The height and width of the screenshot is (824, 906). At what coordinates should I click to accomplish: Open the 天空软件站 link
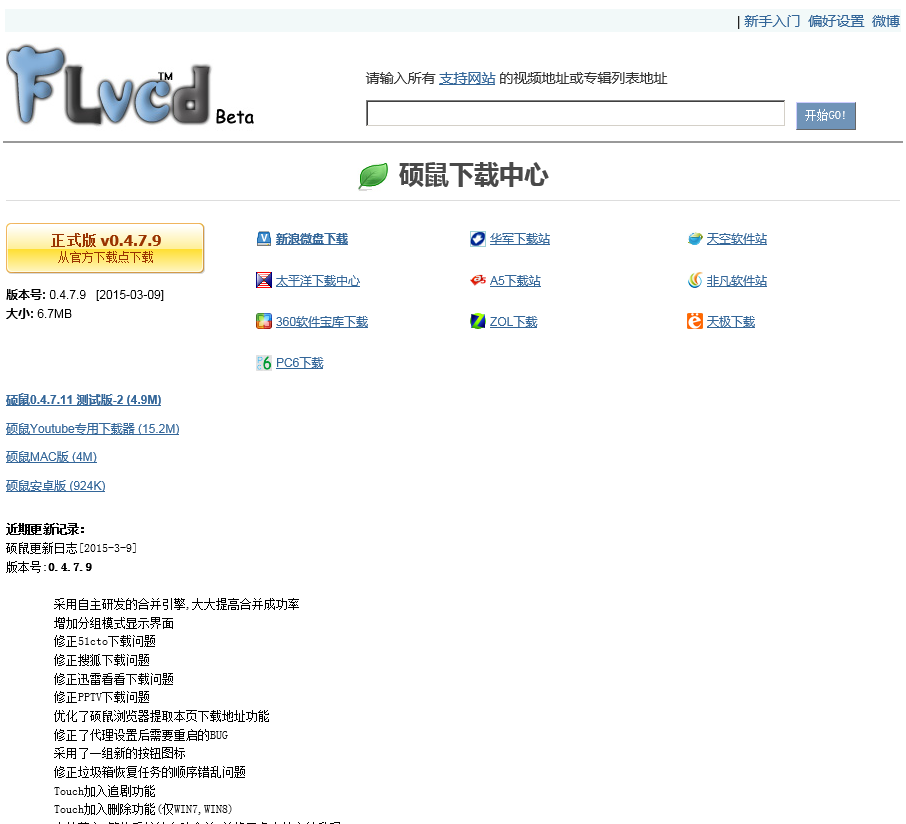pos(737,239)
